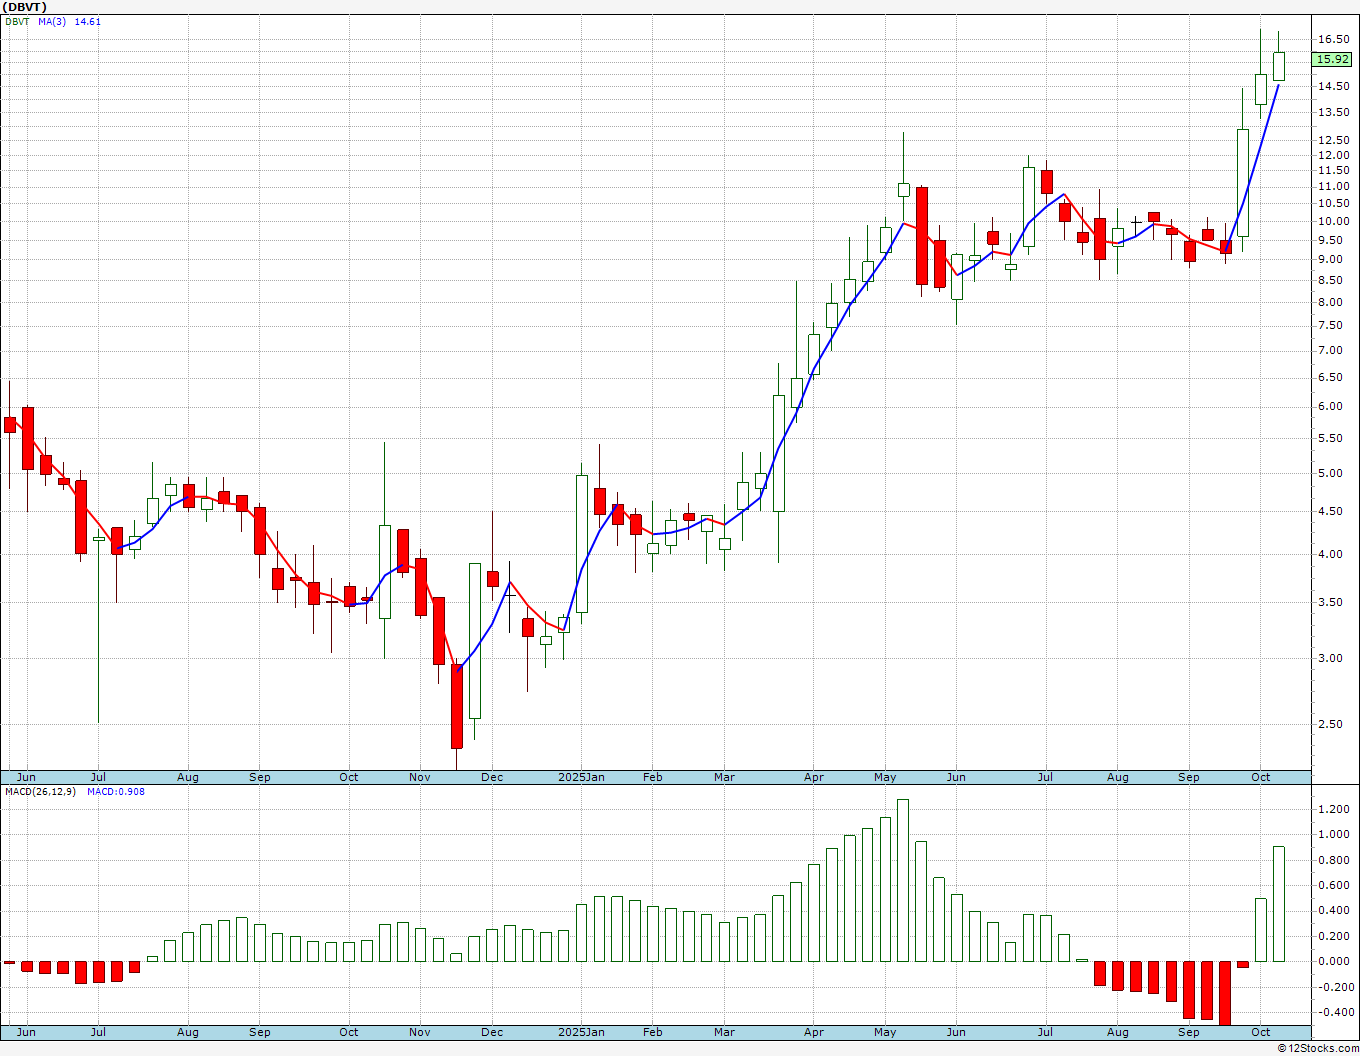Click the 11.50 price axis label

(1333, 170)
